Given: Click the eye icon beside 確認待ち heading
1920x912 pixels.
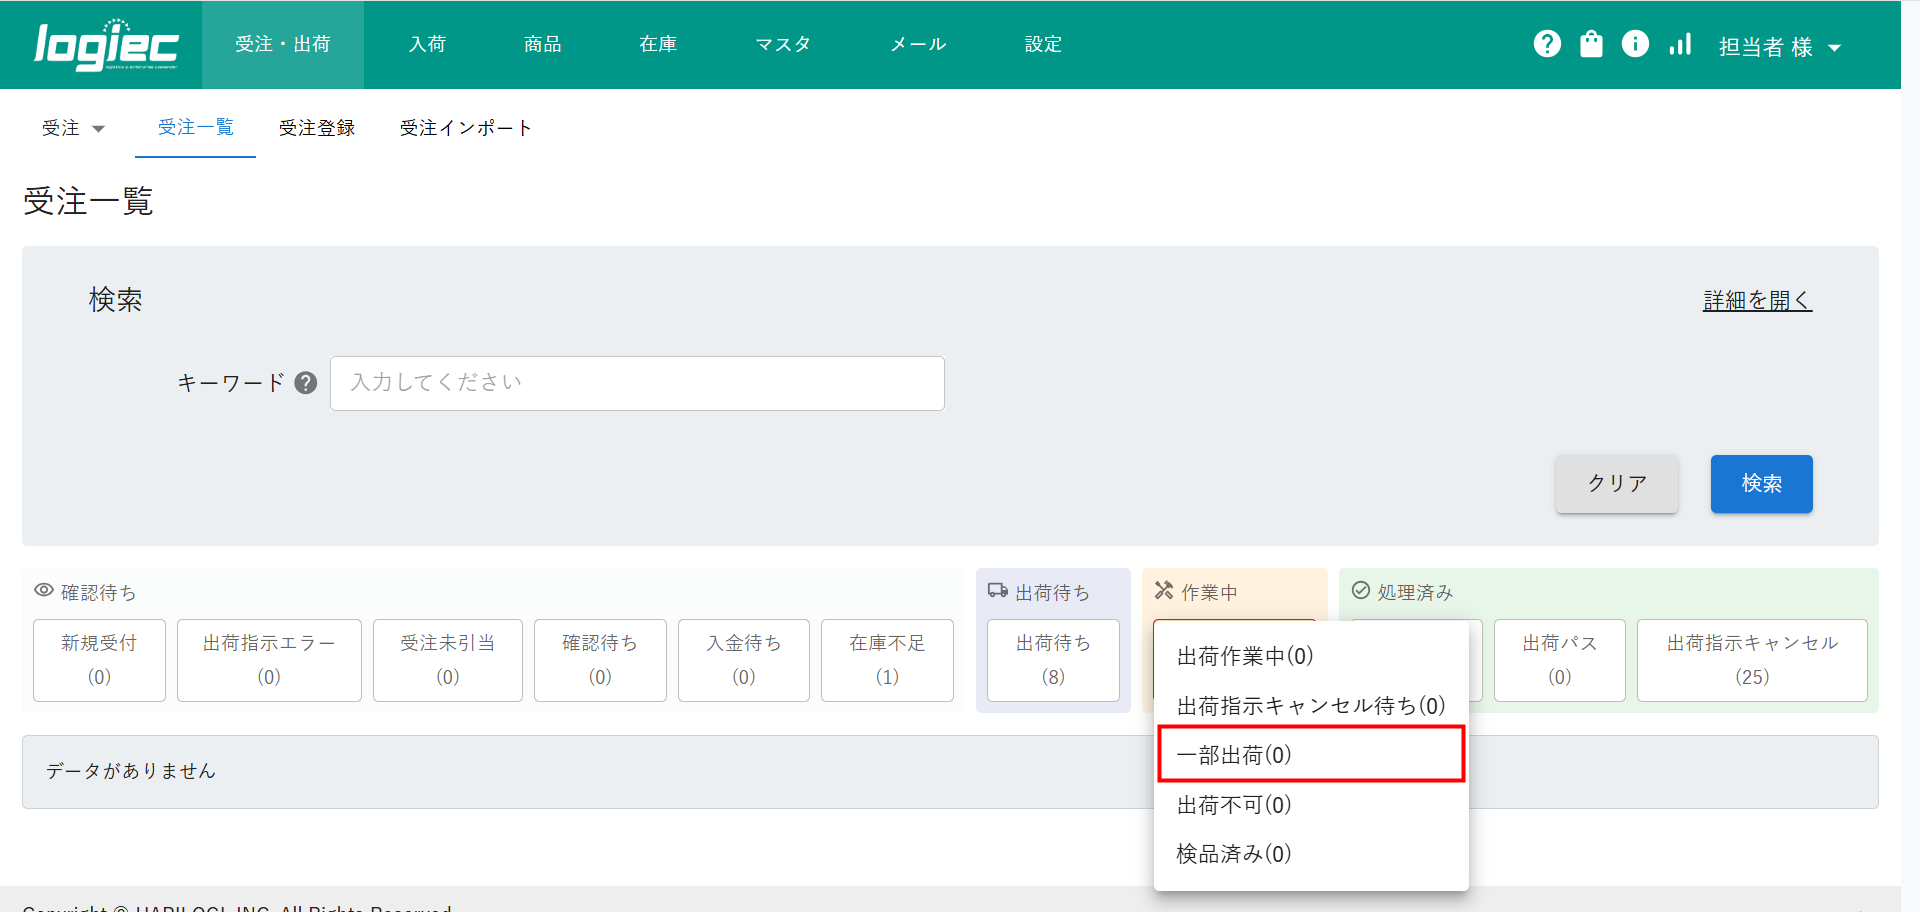Looking at the screenshot, I should (44, 591).
